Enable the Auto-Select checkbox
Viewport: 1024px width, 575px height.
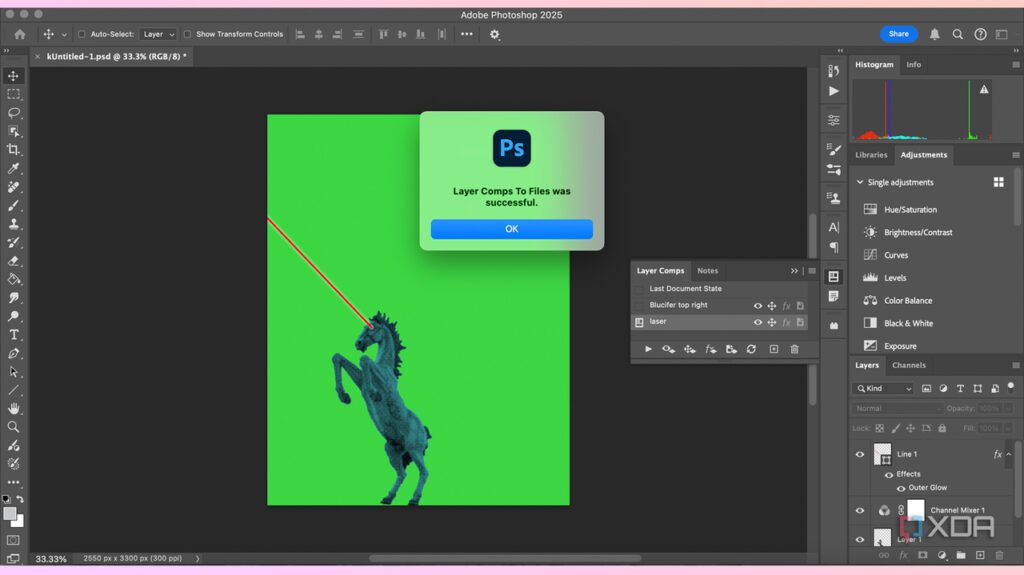[x=82, y=34]
